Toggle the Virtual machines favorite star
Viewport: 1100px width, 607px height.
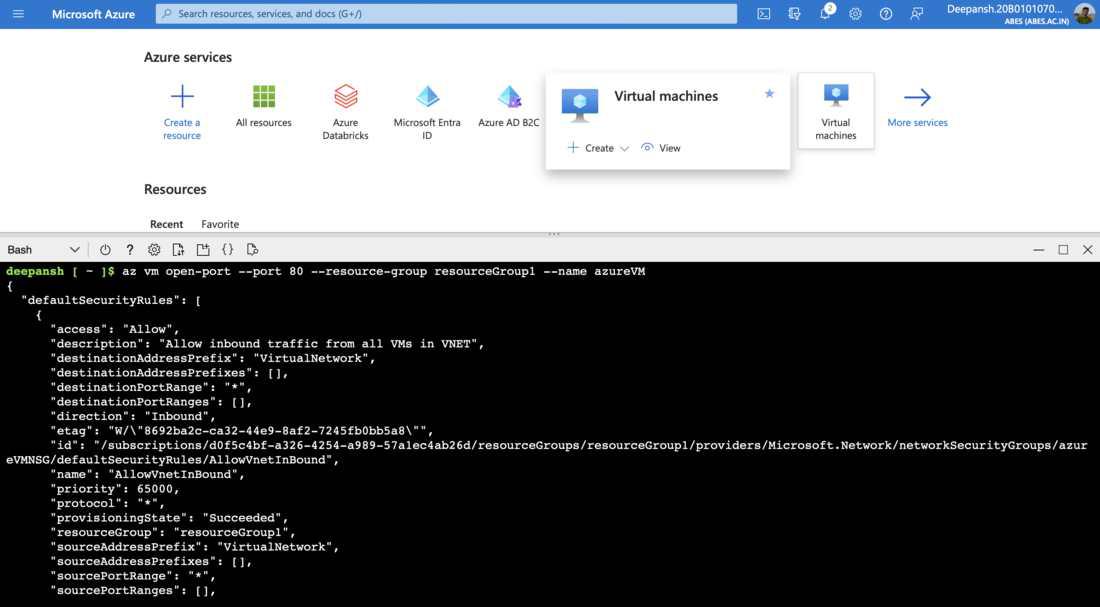(770, 93)
